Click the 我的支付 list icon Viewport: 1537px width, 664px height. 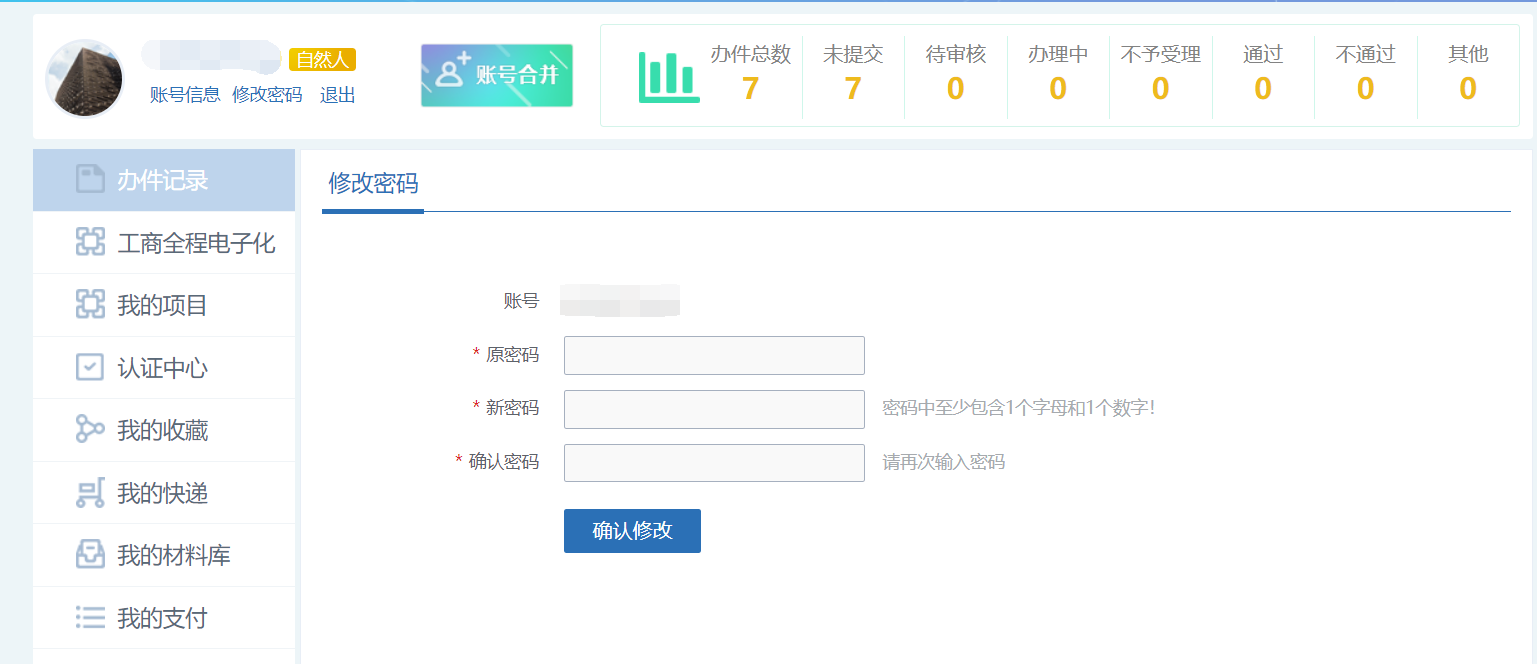coord(91,618)
